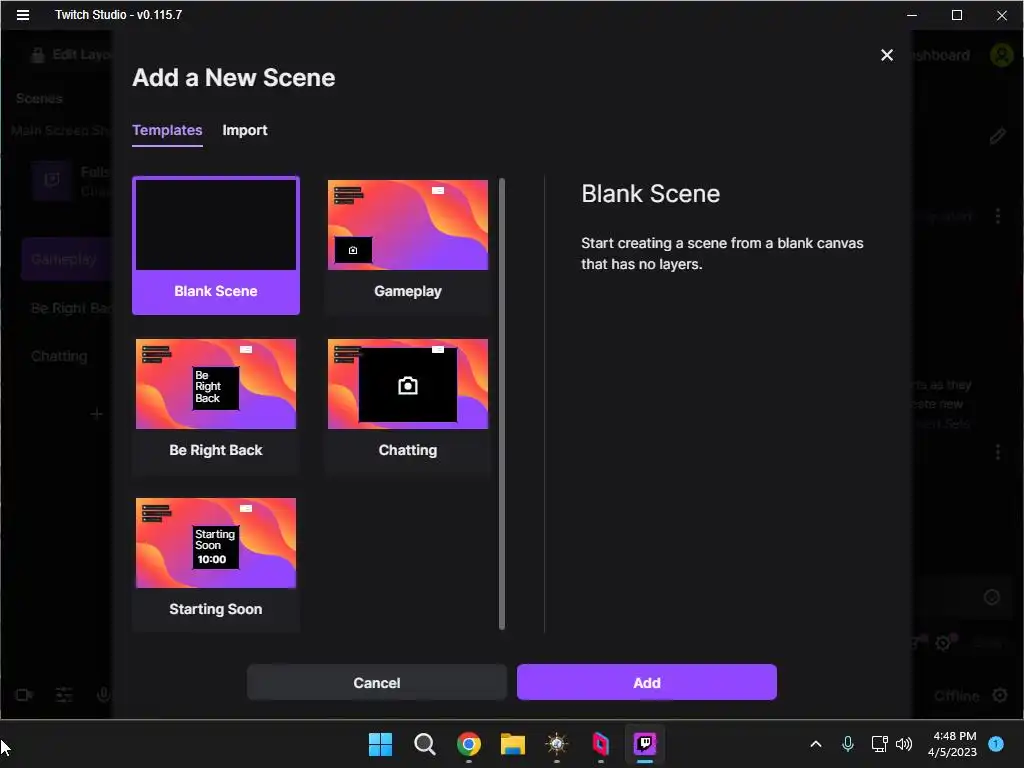This screenshot has height=768, width=1024.
Task: Open the hamburger menu in title bar
Action: click(x=23, y=15)
